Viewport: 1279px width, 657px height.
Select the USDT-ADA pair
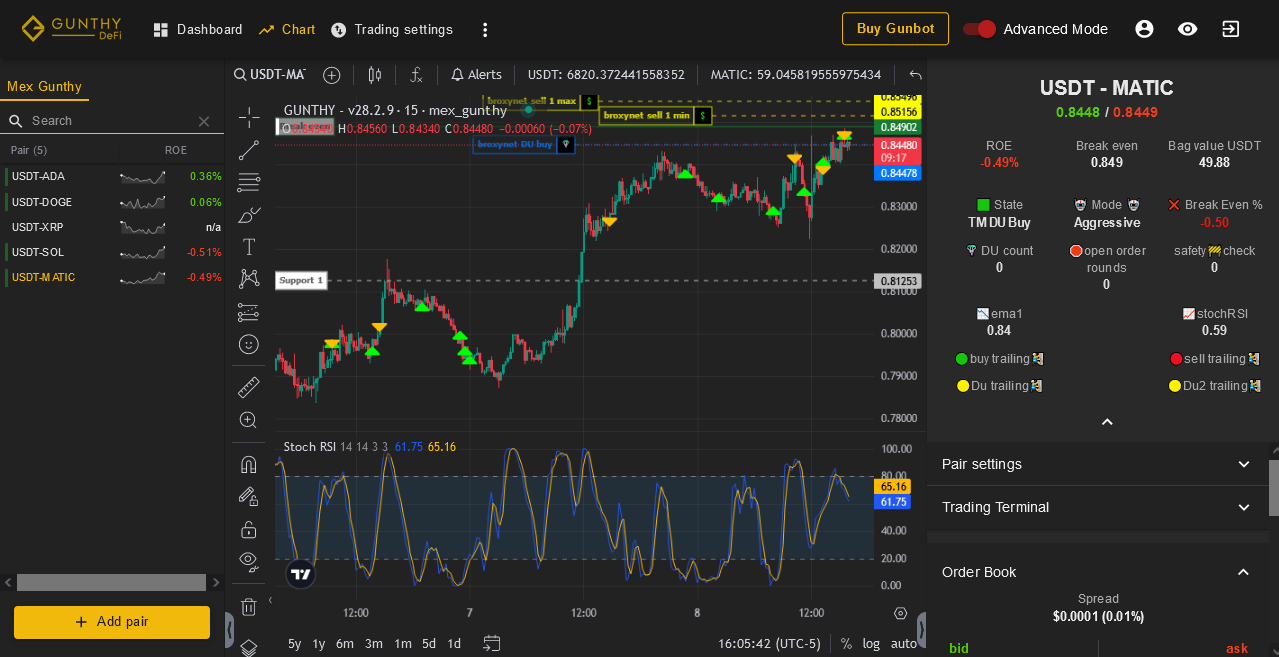pos(114,177)
